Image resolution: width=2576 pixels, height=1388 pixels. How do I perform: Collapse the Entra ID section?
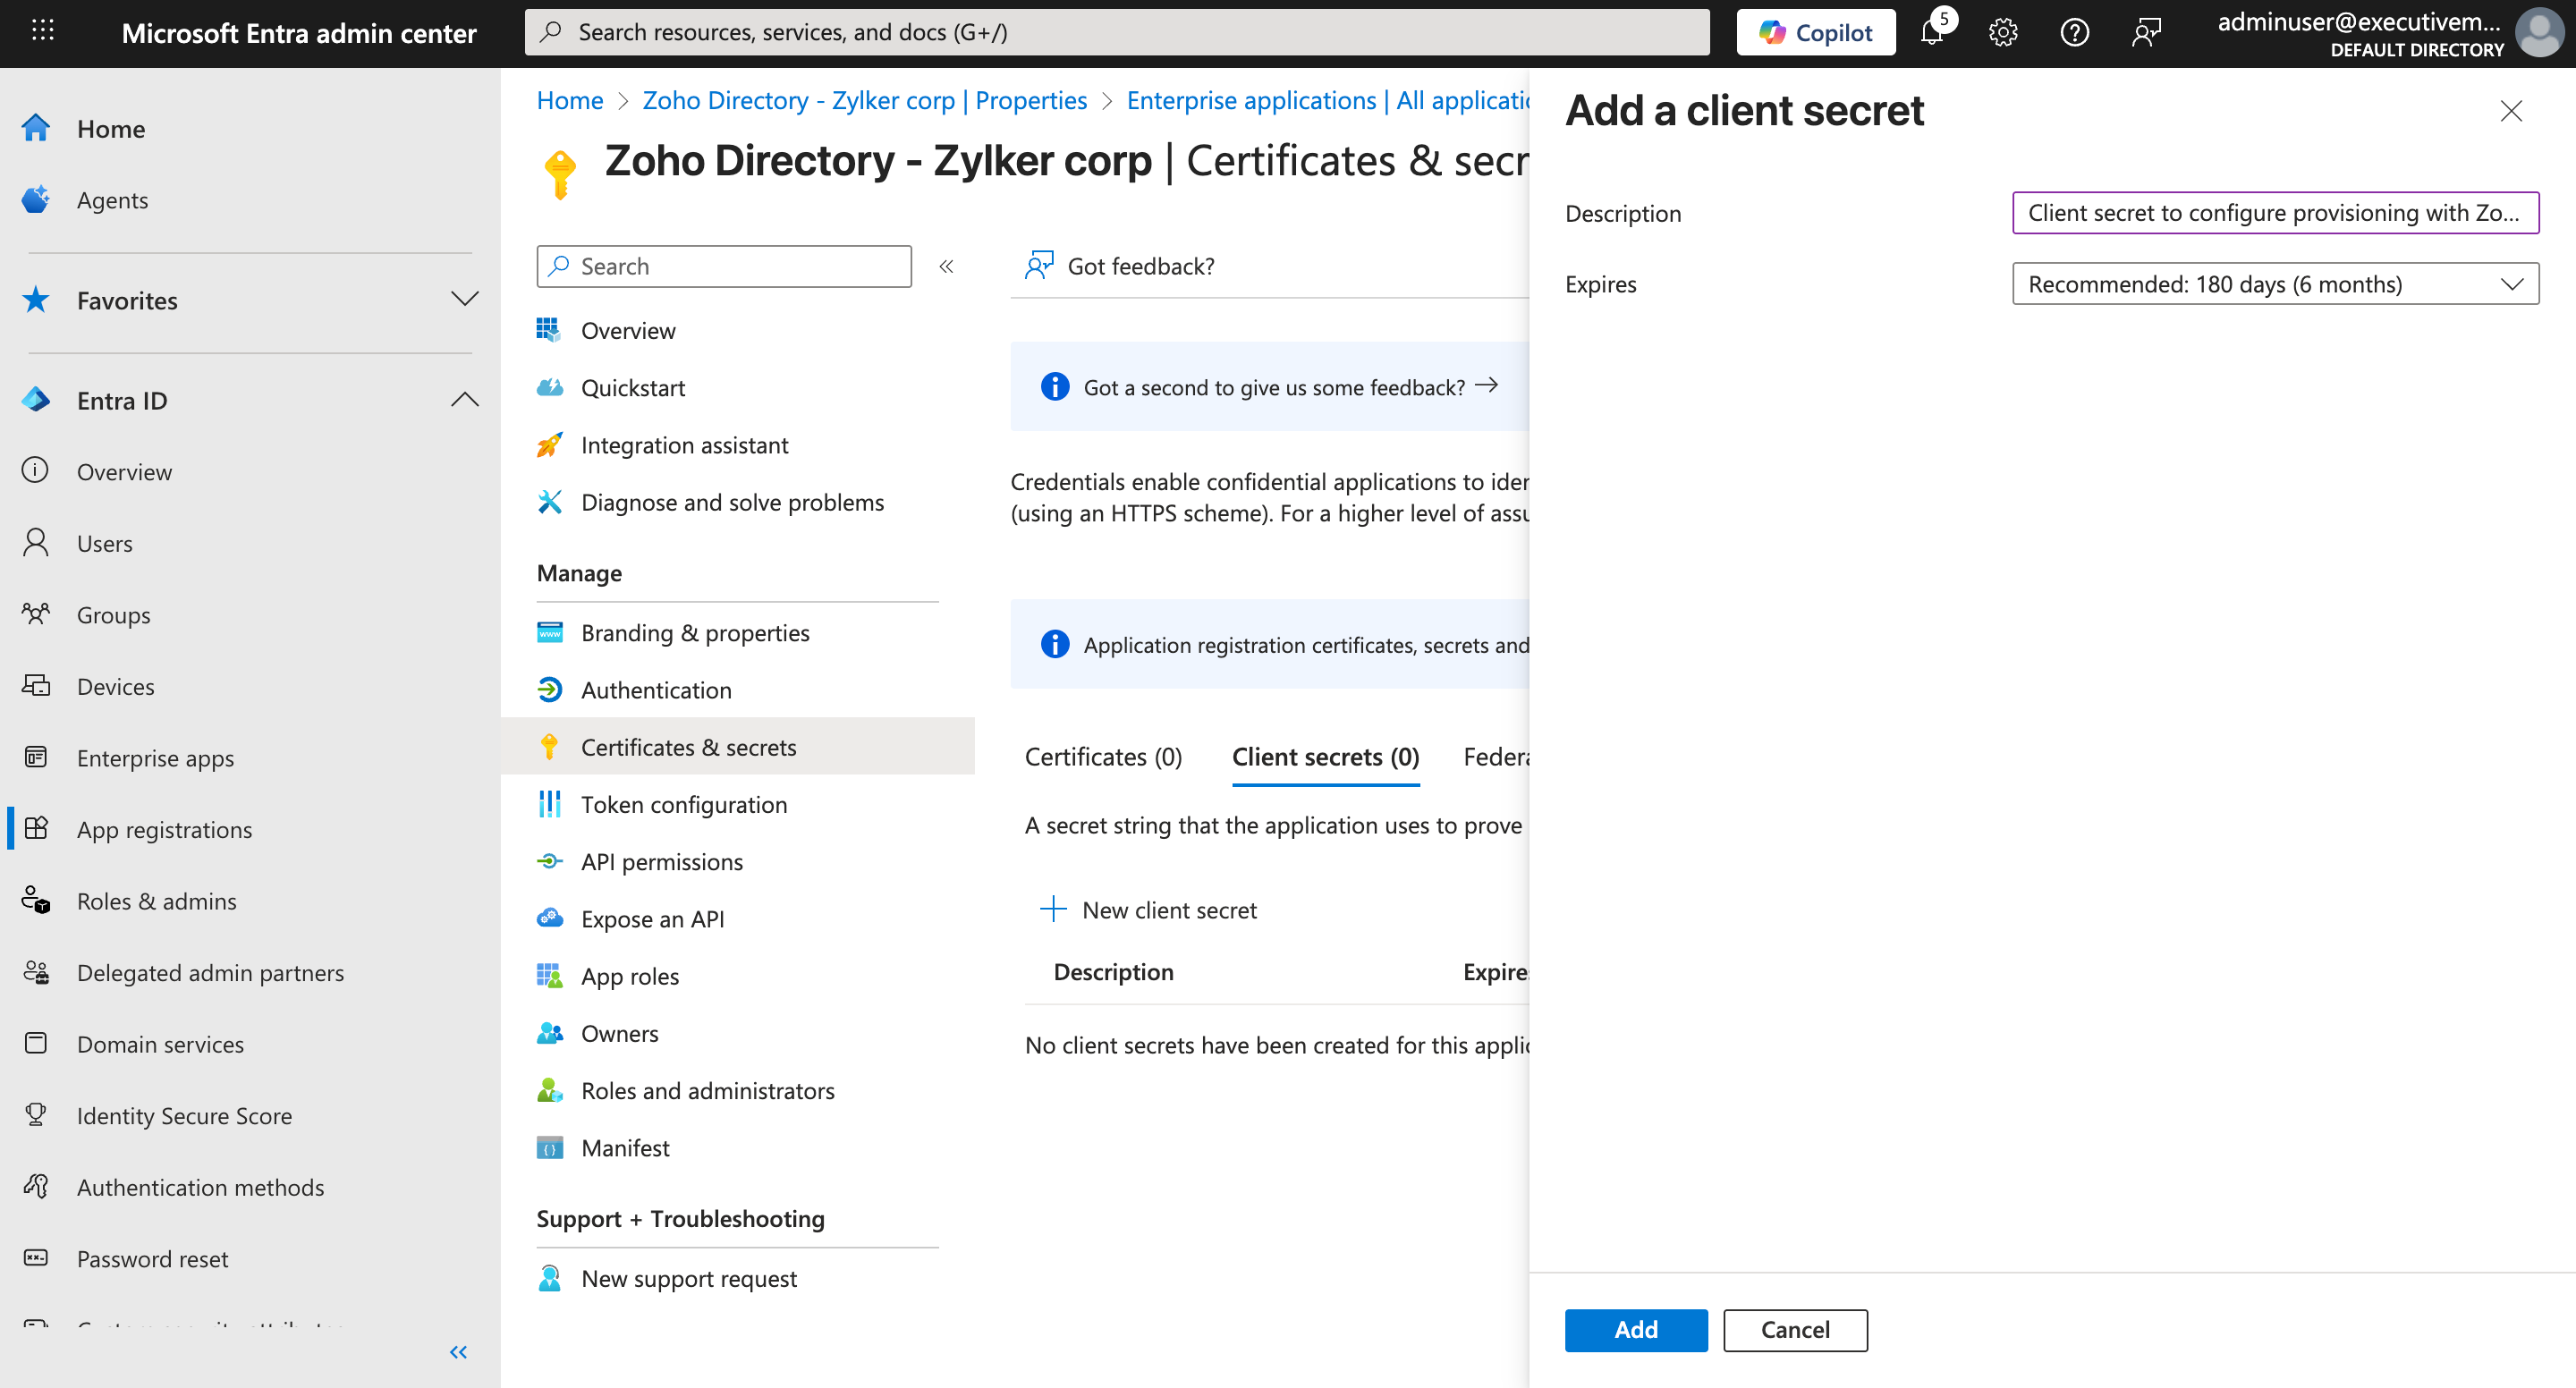(x=464, y=400)
